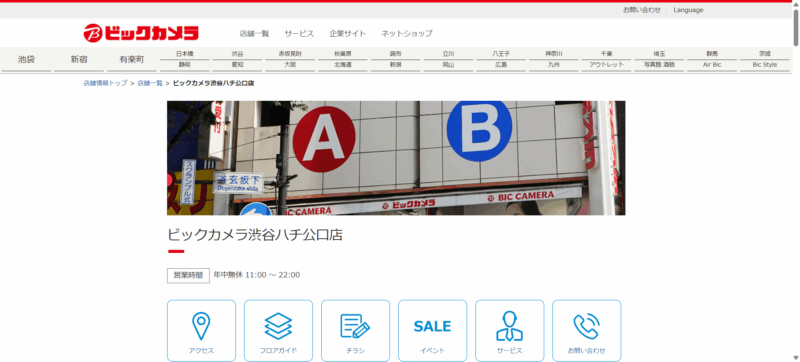Open the お問い合わせ phone icon tile
800x362 pixels.
(x=587, y=331)
